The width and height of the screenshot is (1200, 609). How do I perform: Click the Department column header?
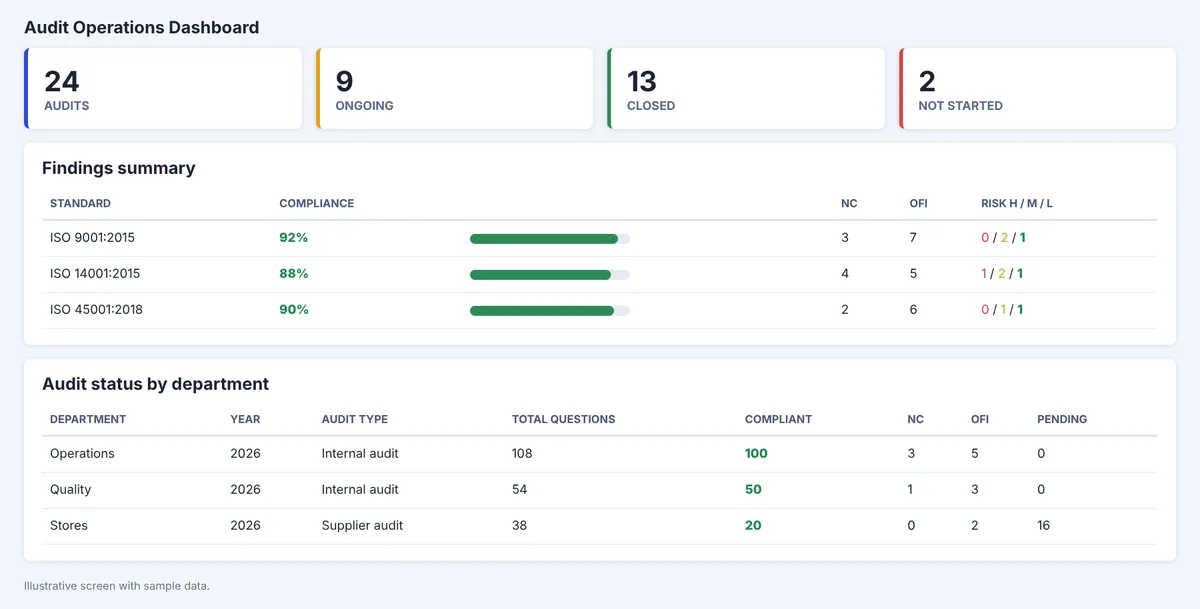[x=88, y=419]
